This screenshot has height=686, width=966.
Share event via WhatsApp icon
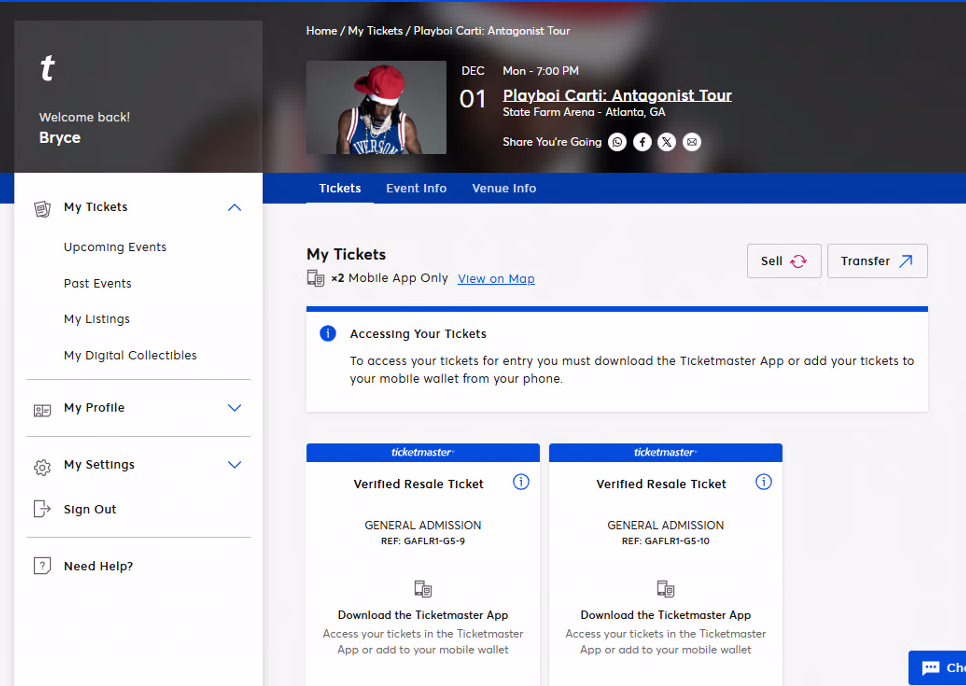tap(617, 142)
